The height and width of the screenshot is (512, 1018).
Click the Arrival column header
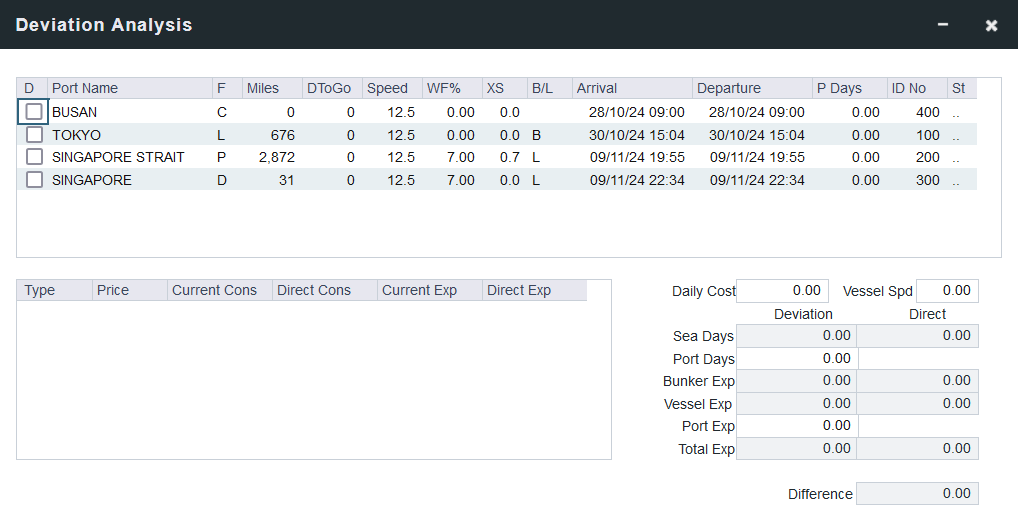click(631, 88)
